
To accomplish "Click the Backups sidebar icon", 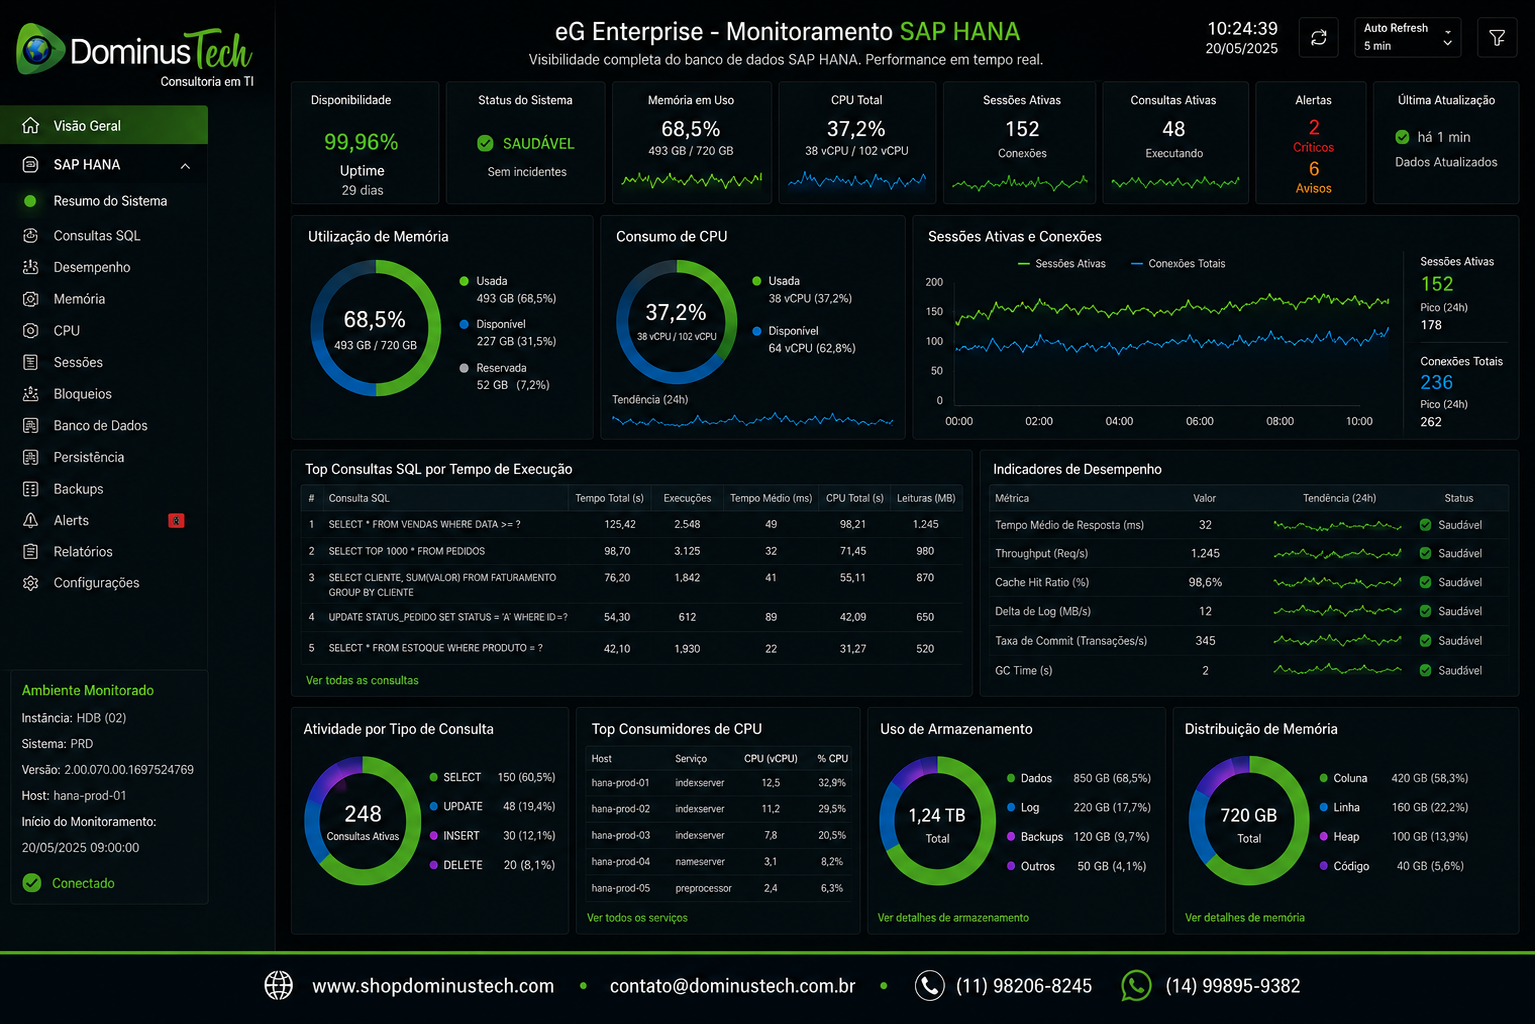I will [31, 489].
